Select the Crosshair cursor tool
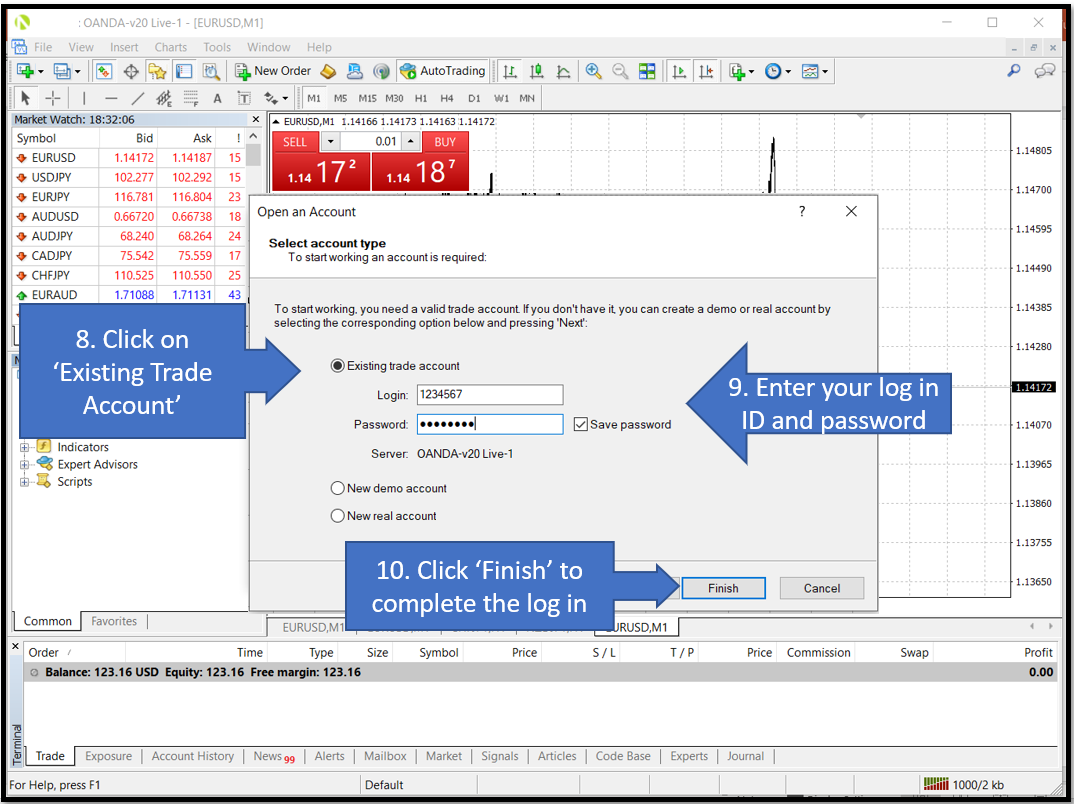Screen dimensions: 1074x804 click(52, 98)
